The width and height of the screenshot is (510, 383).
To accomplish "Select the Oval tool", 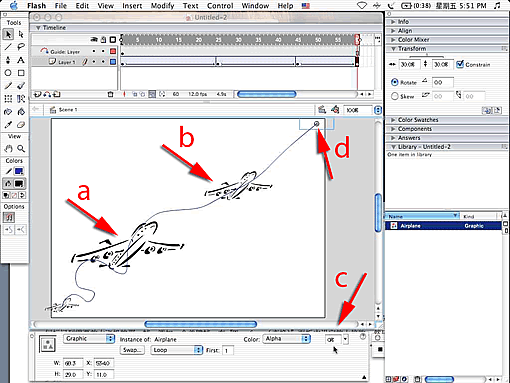I will (x=8, y=73).
